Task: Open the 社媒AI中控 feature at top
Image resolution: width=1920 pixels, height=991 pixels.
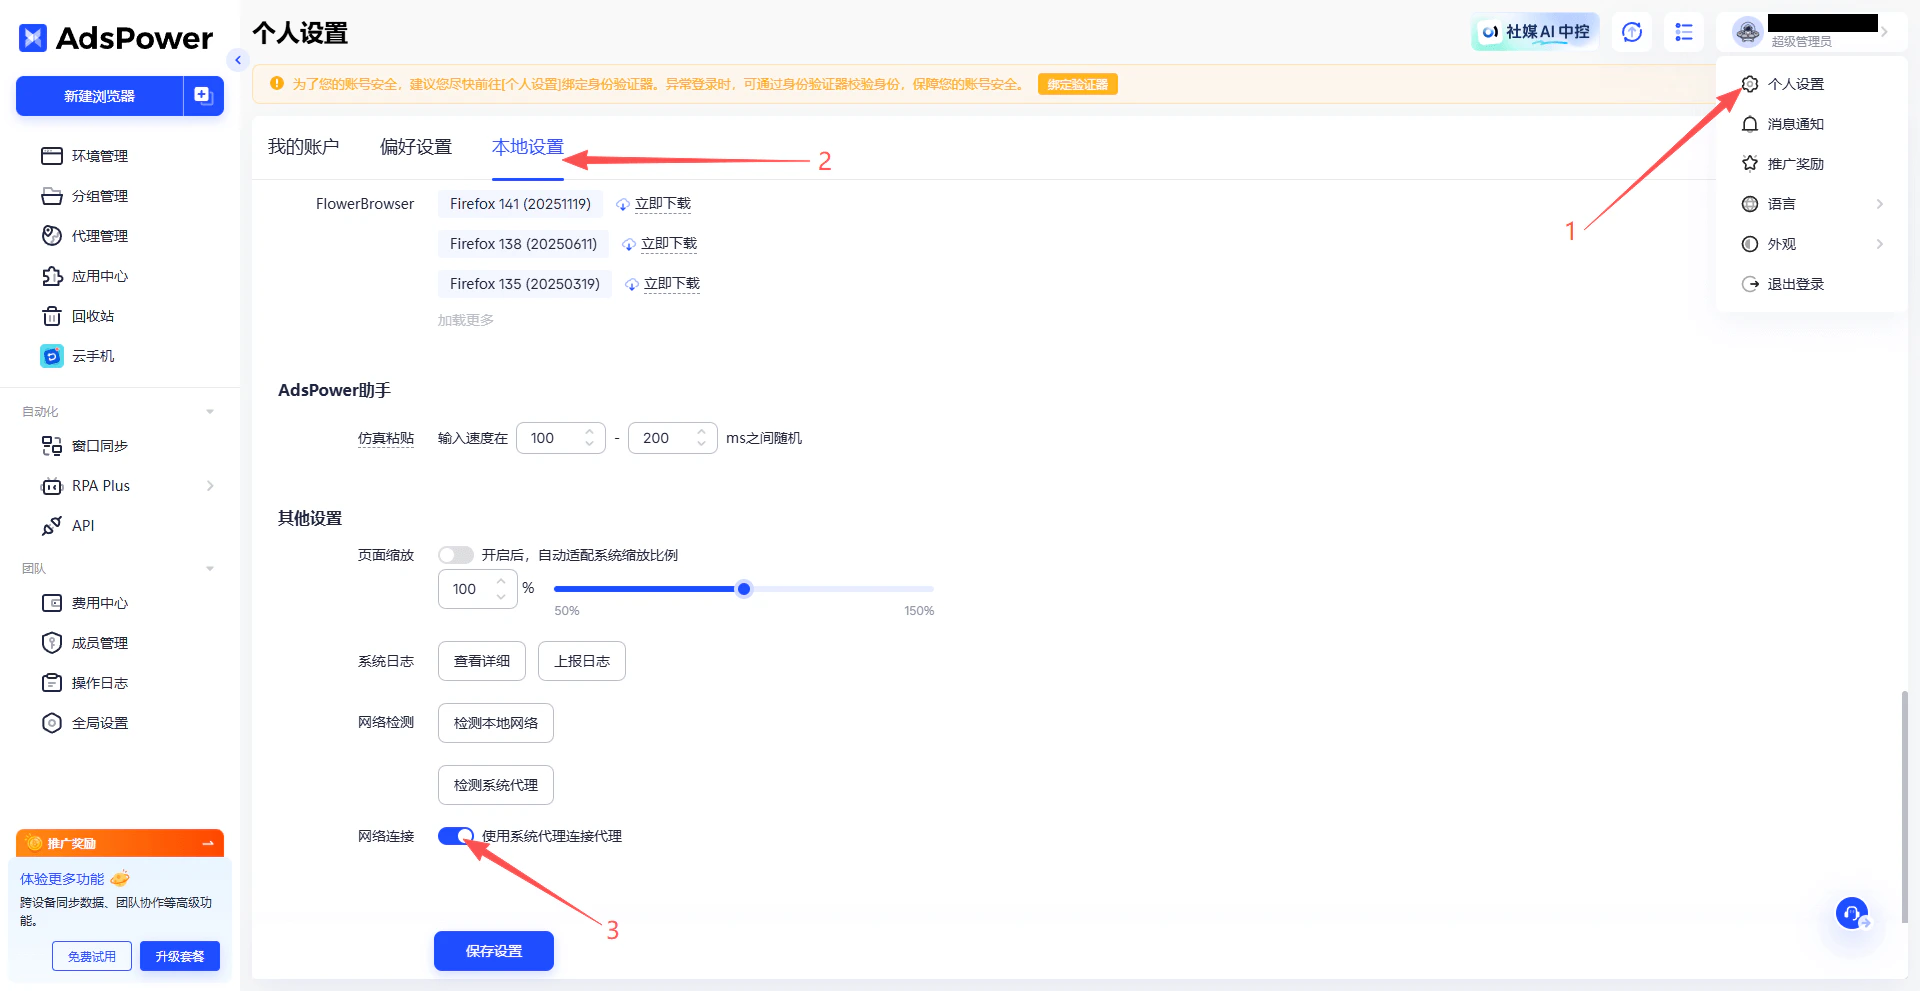Action: tap(1534, 31)
